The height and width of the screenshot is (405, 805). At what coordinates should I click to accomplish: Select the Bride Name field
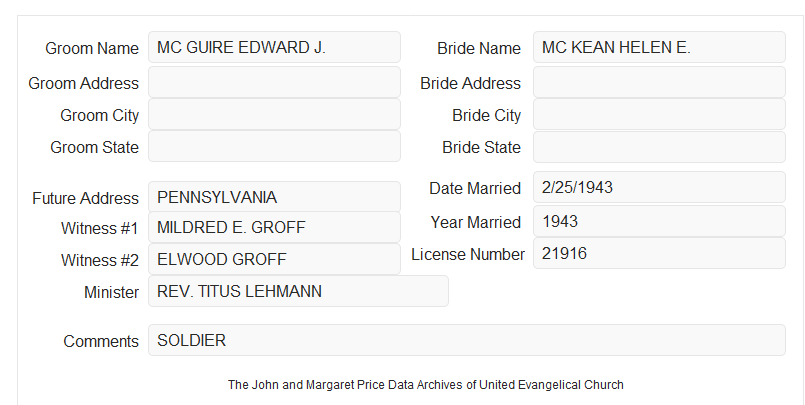tap(659, 47)
